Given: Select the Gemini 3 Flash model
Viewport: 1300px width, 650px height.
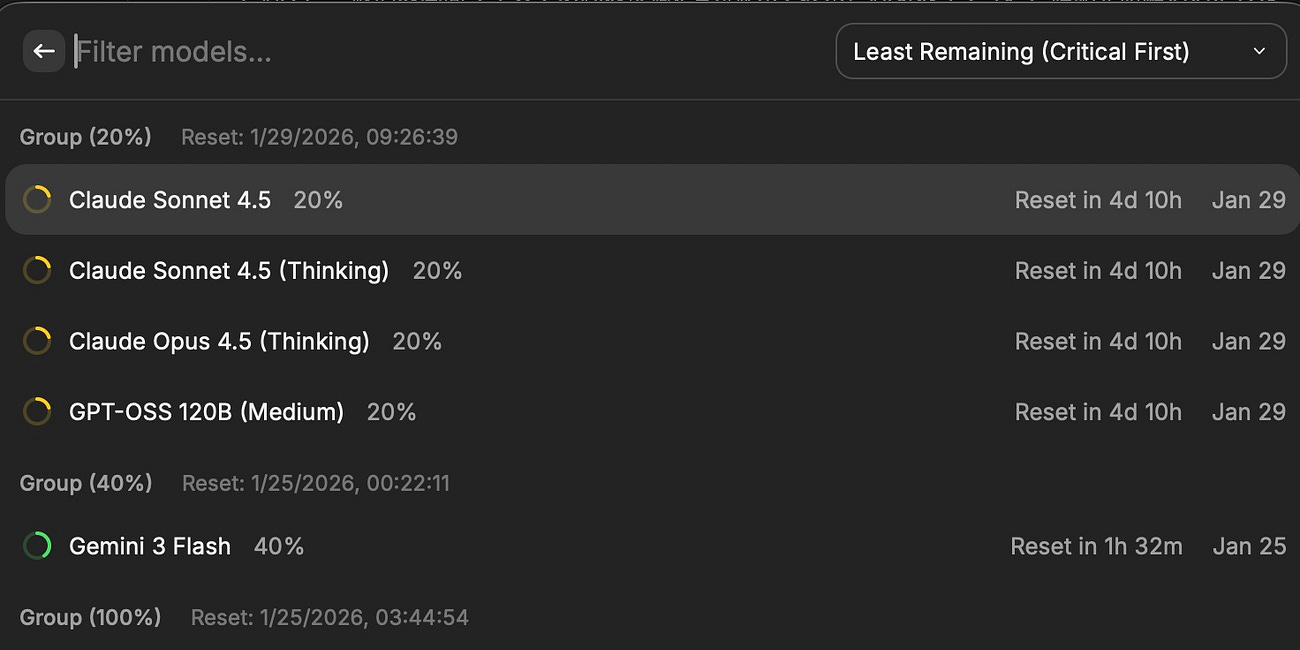Looking at the screenshot, I should pos(652,546).
